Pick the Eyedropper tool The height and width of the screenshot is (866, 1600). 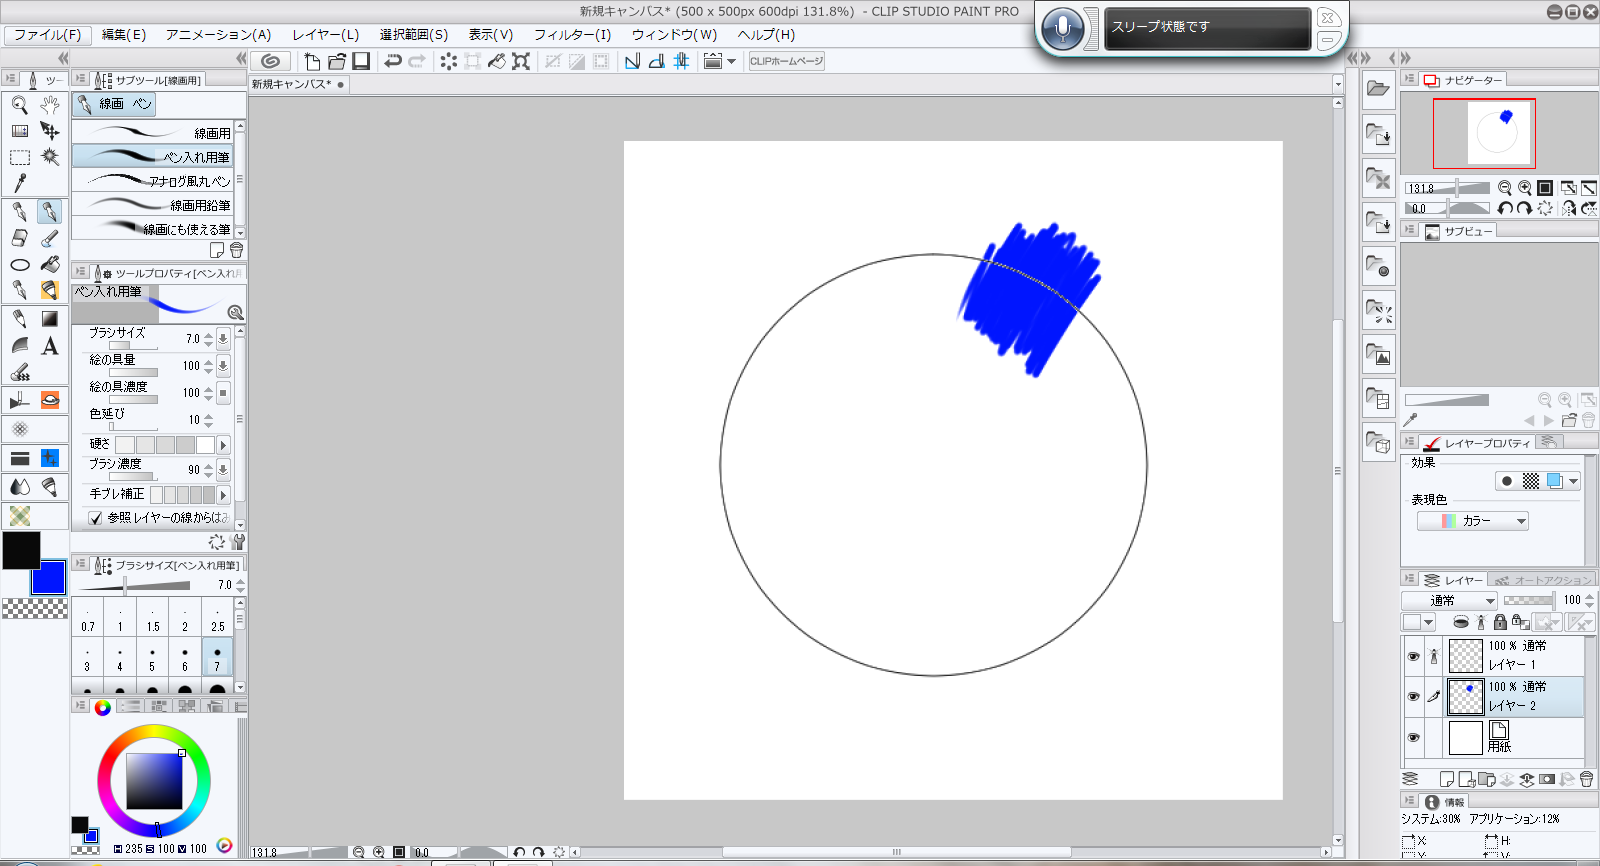pyautogui.click(x=19, y=183)
